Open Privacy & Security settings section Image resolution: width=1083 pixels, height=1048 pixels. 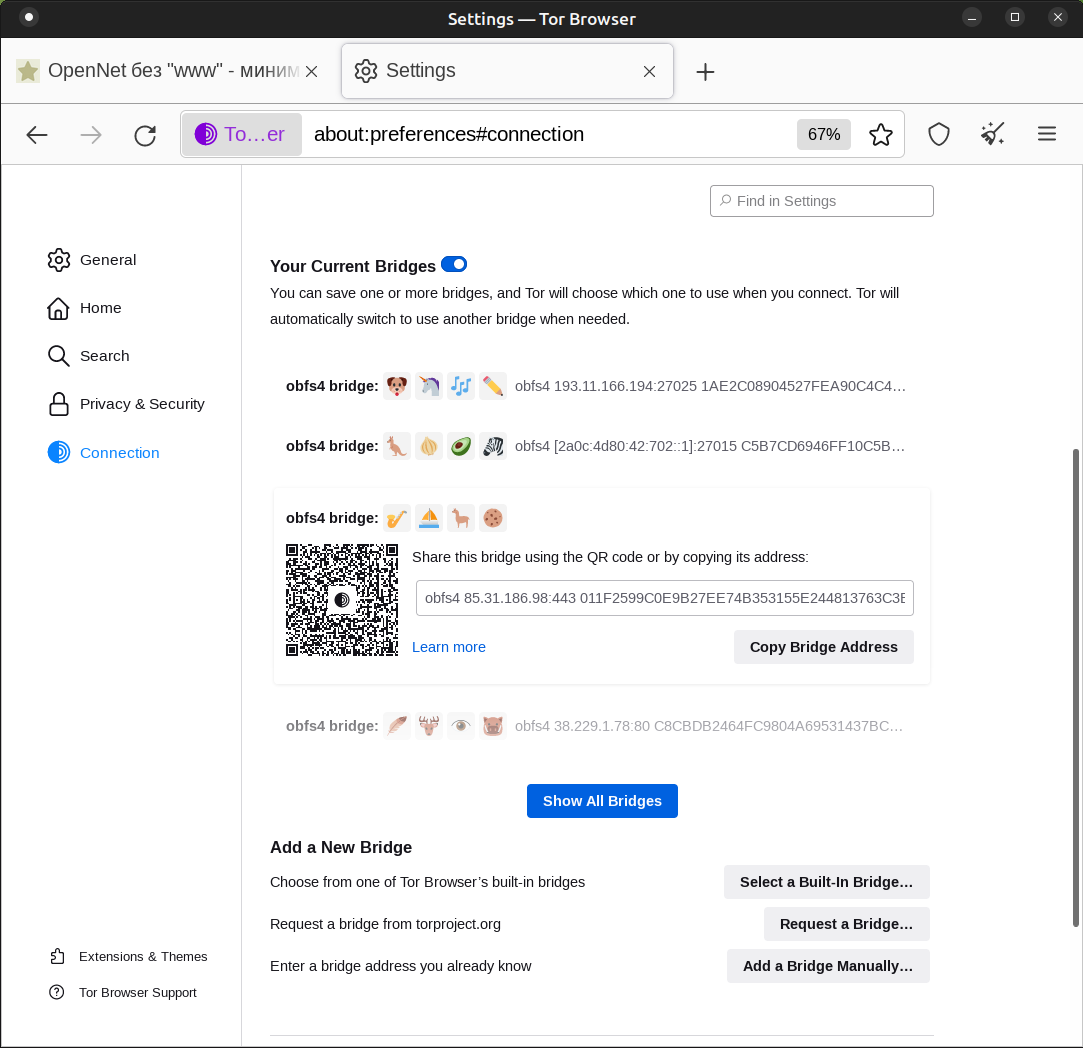(141, 404)
